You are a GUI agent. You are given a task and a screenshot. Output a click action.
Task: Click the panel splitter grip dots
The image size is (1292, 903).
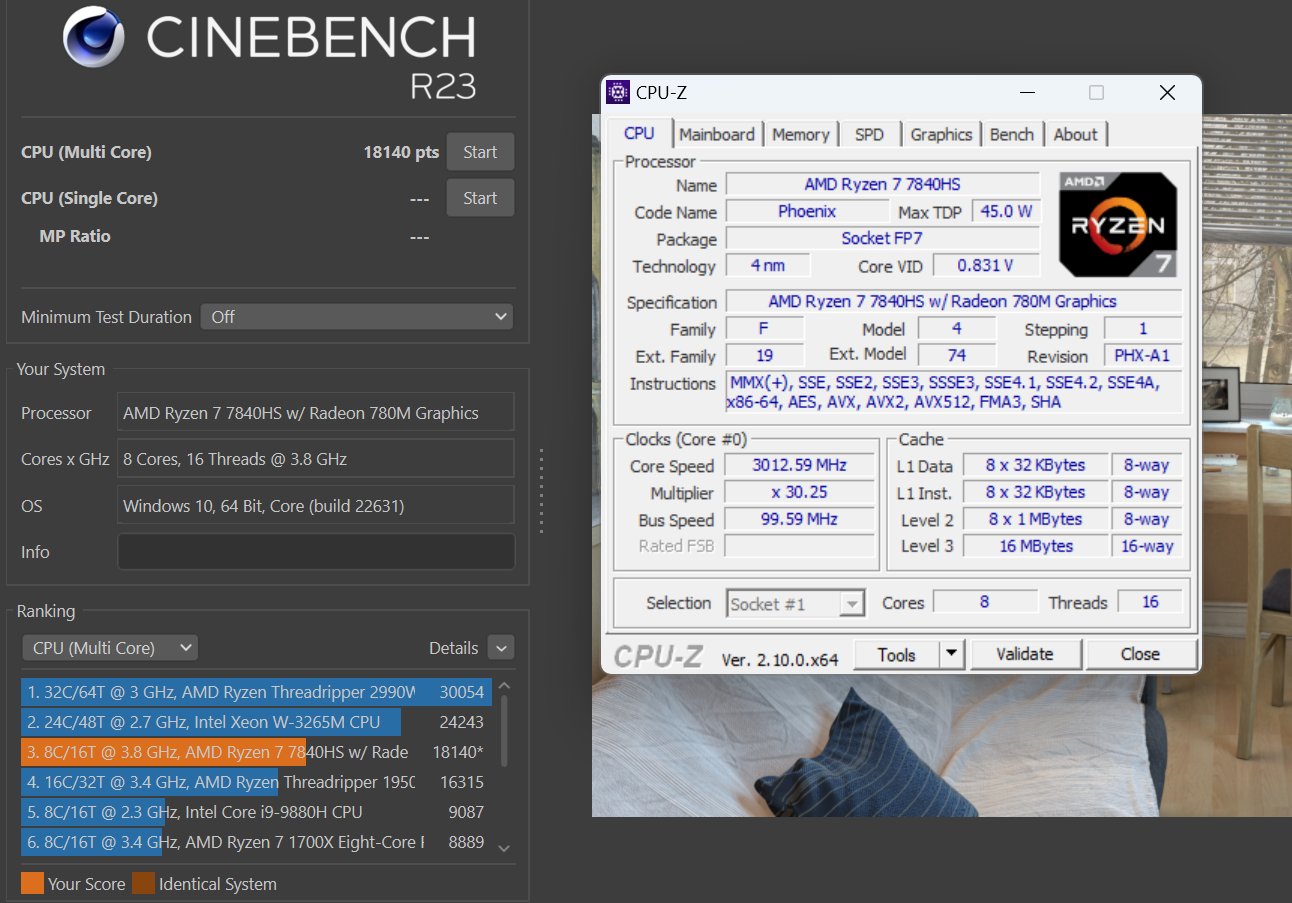[x=541, y=491]
